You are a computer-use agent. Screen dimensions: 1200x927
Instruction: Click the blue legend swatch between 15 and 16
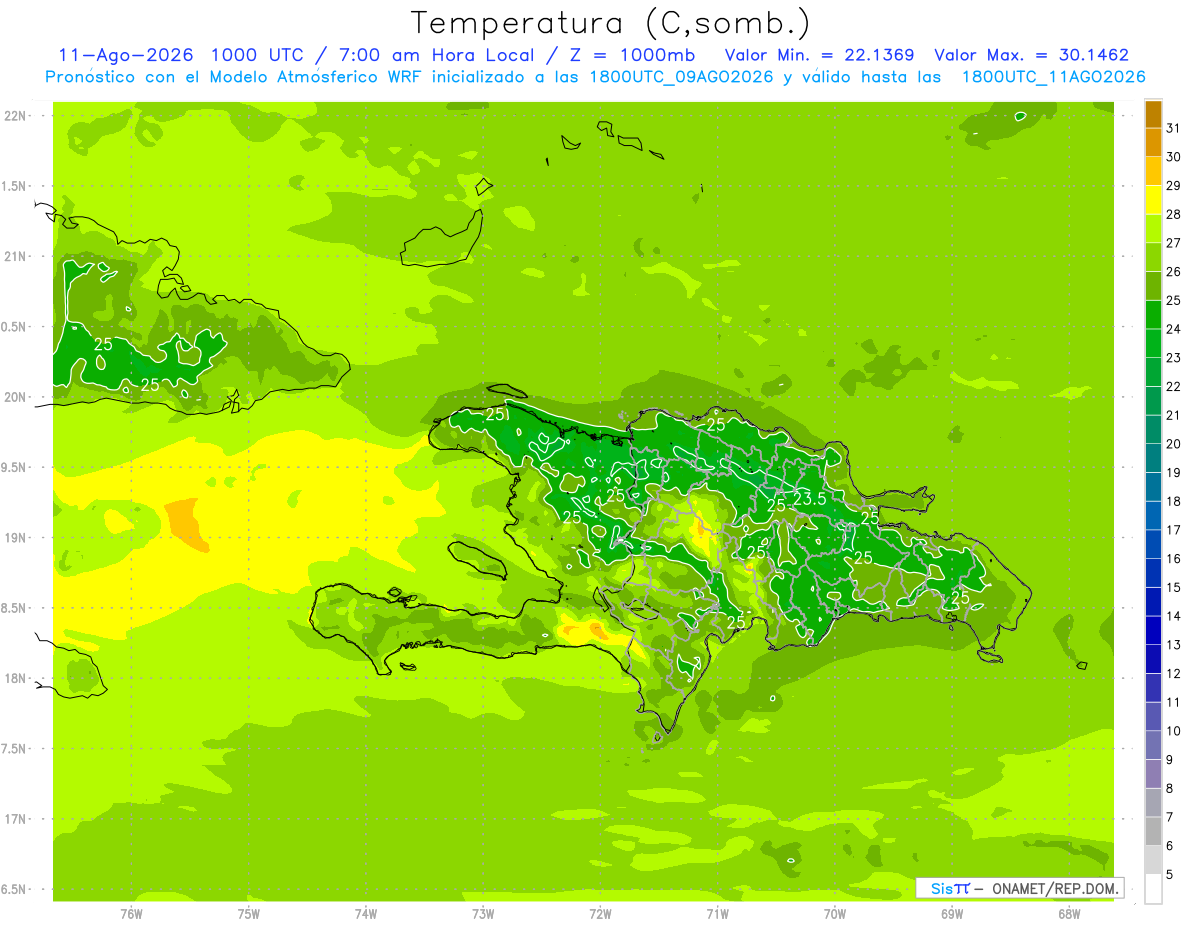(x=1153, y=573)
